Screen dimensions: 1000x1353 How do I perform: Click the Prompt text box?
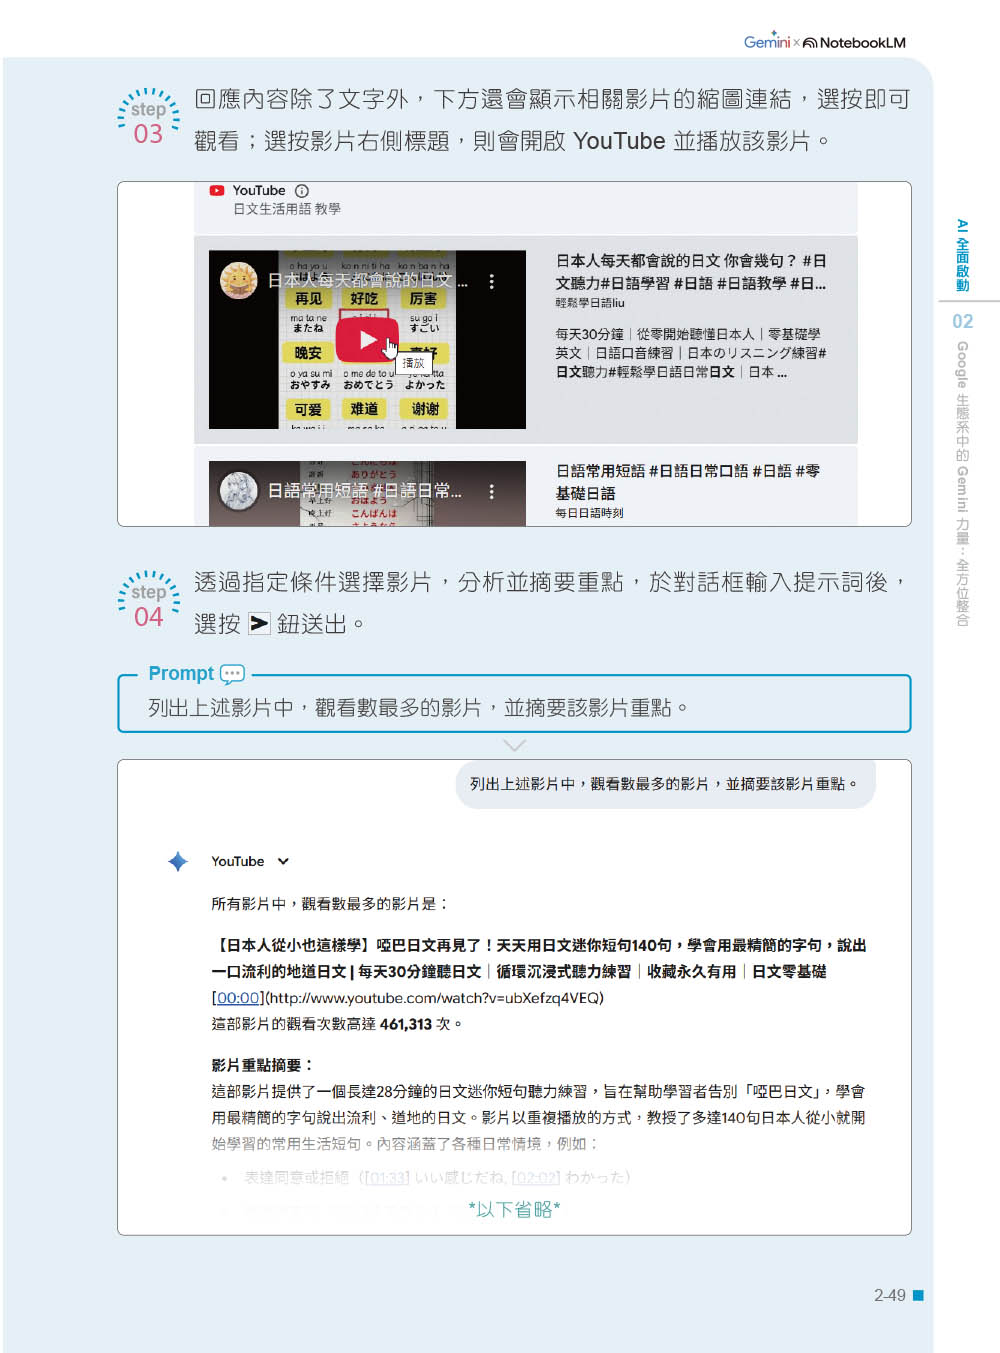514,708
